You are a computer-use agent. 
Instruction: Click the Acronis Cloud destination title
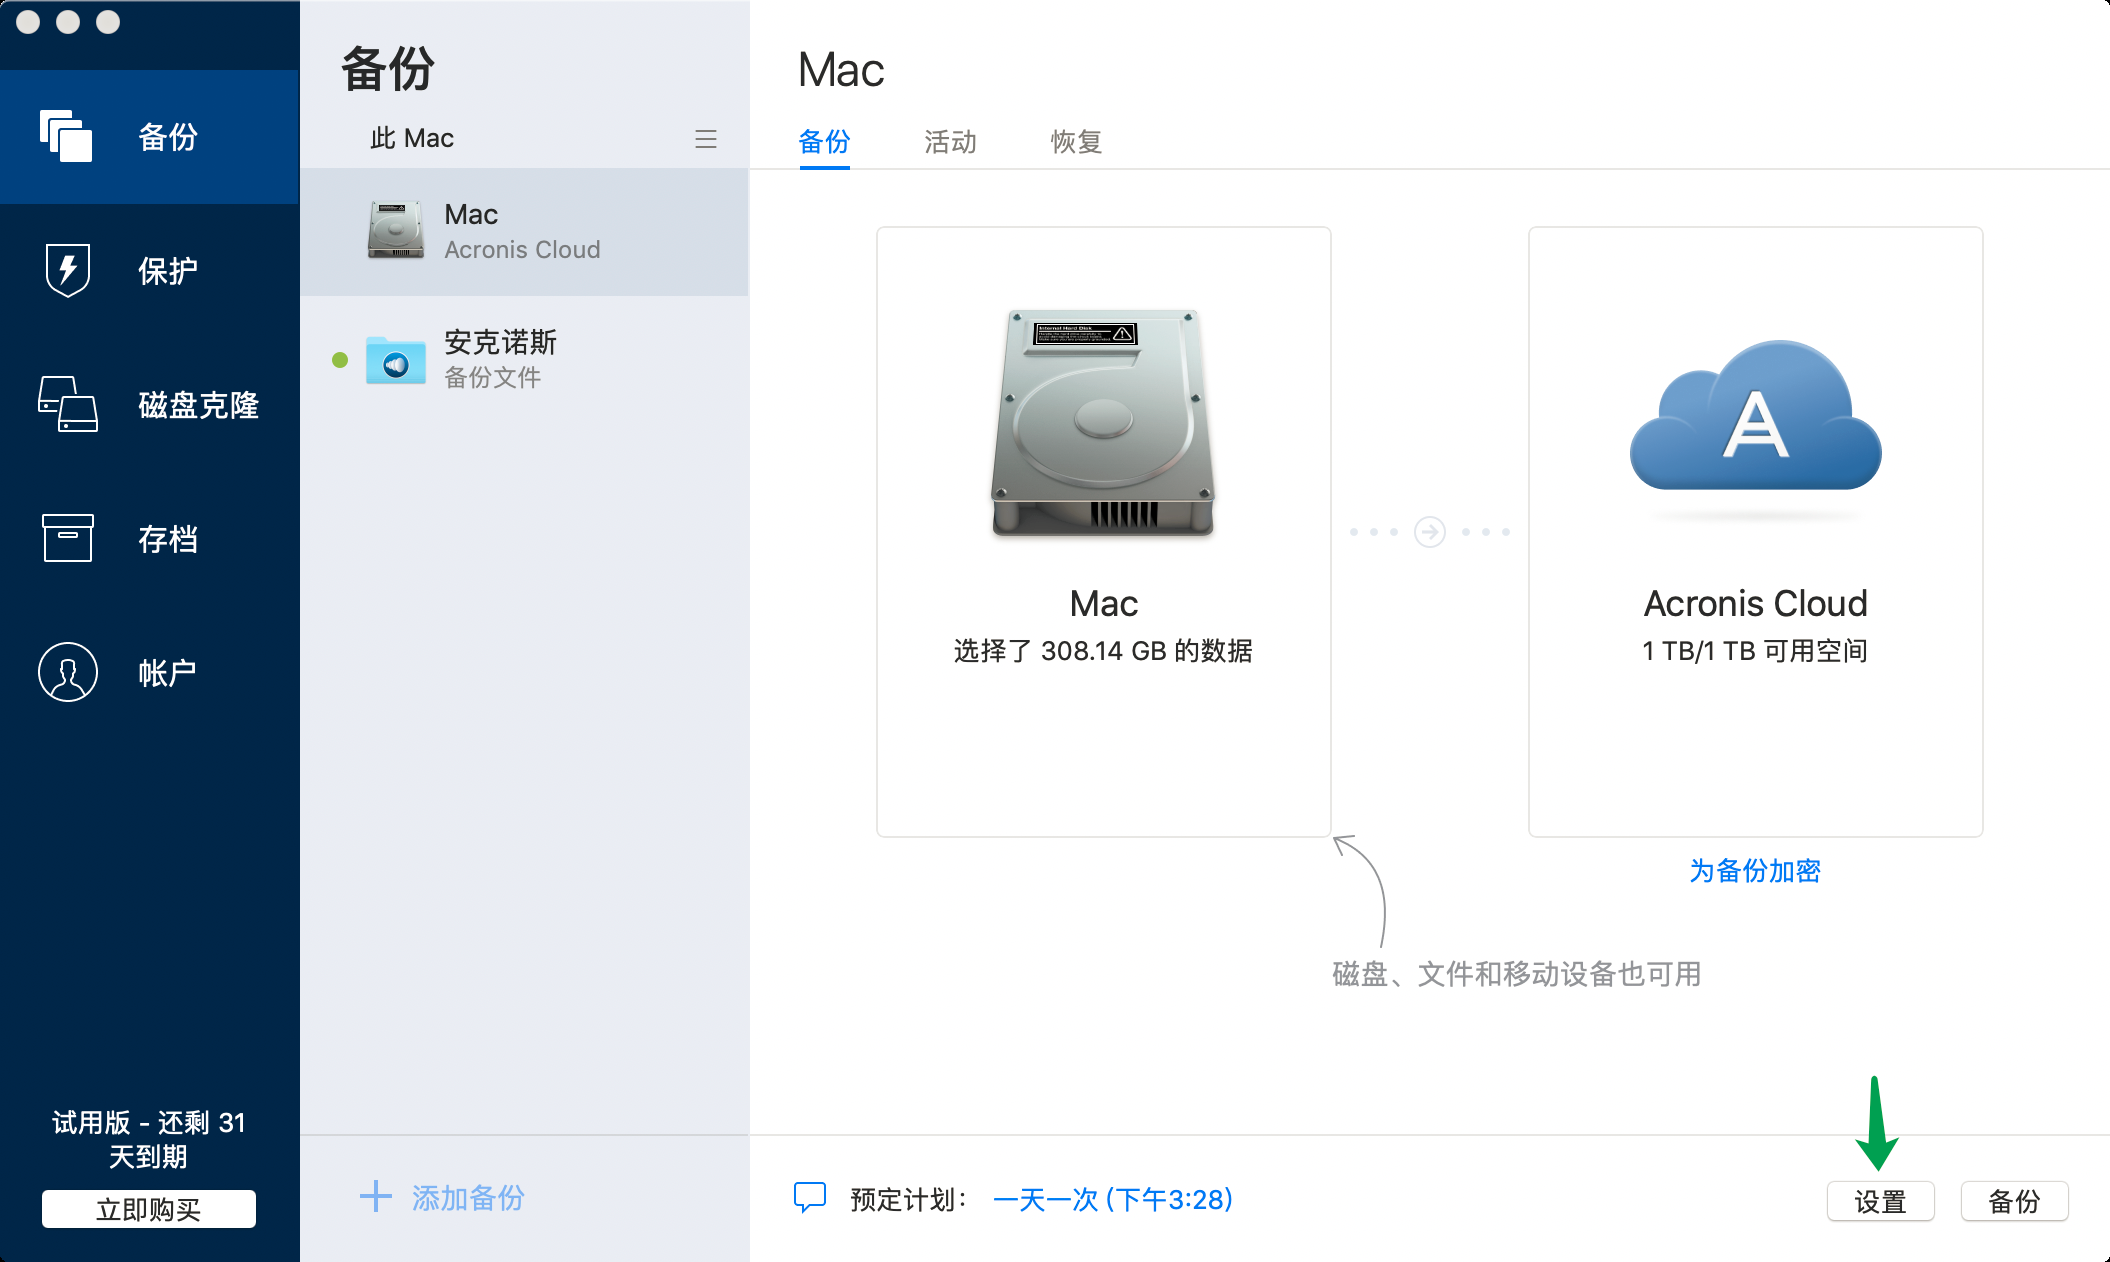[1755, 603]
